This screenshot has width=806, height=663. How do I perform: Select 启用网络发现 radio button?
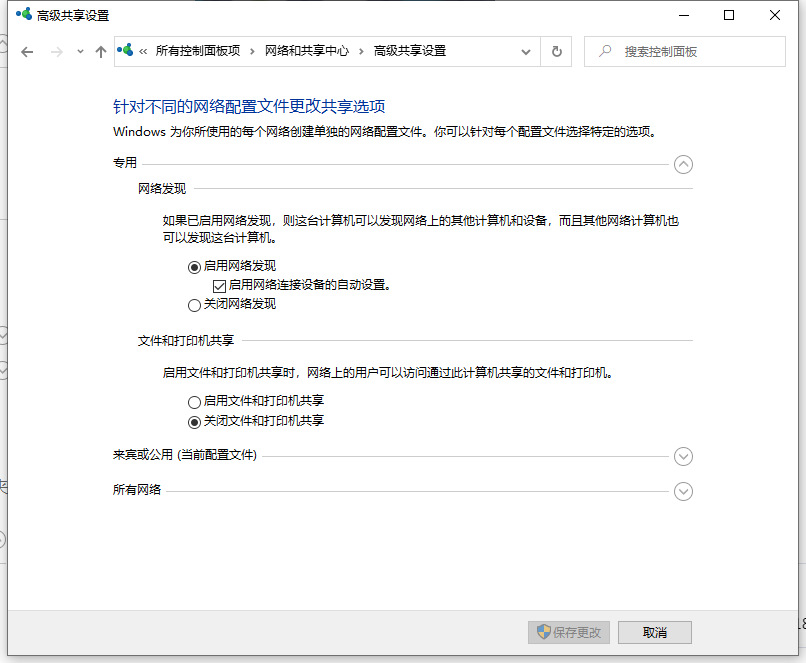194,266
